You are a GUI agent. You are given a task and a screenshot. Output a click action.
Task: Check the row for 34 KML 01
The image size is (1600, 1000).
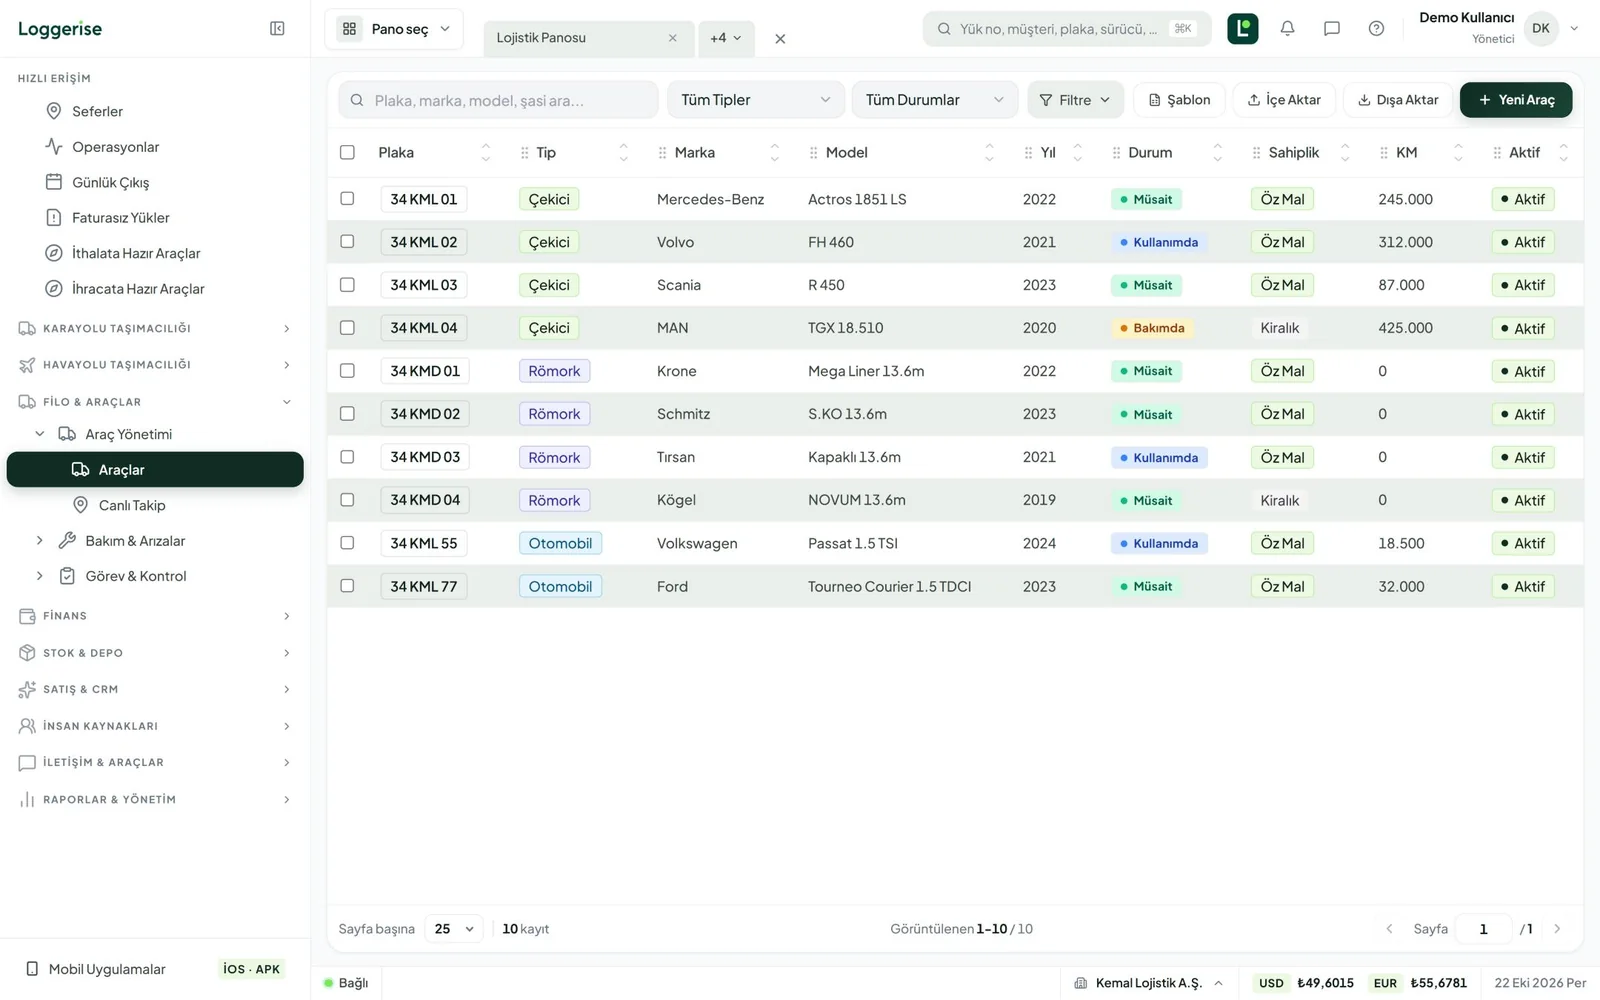pos(347,199)
